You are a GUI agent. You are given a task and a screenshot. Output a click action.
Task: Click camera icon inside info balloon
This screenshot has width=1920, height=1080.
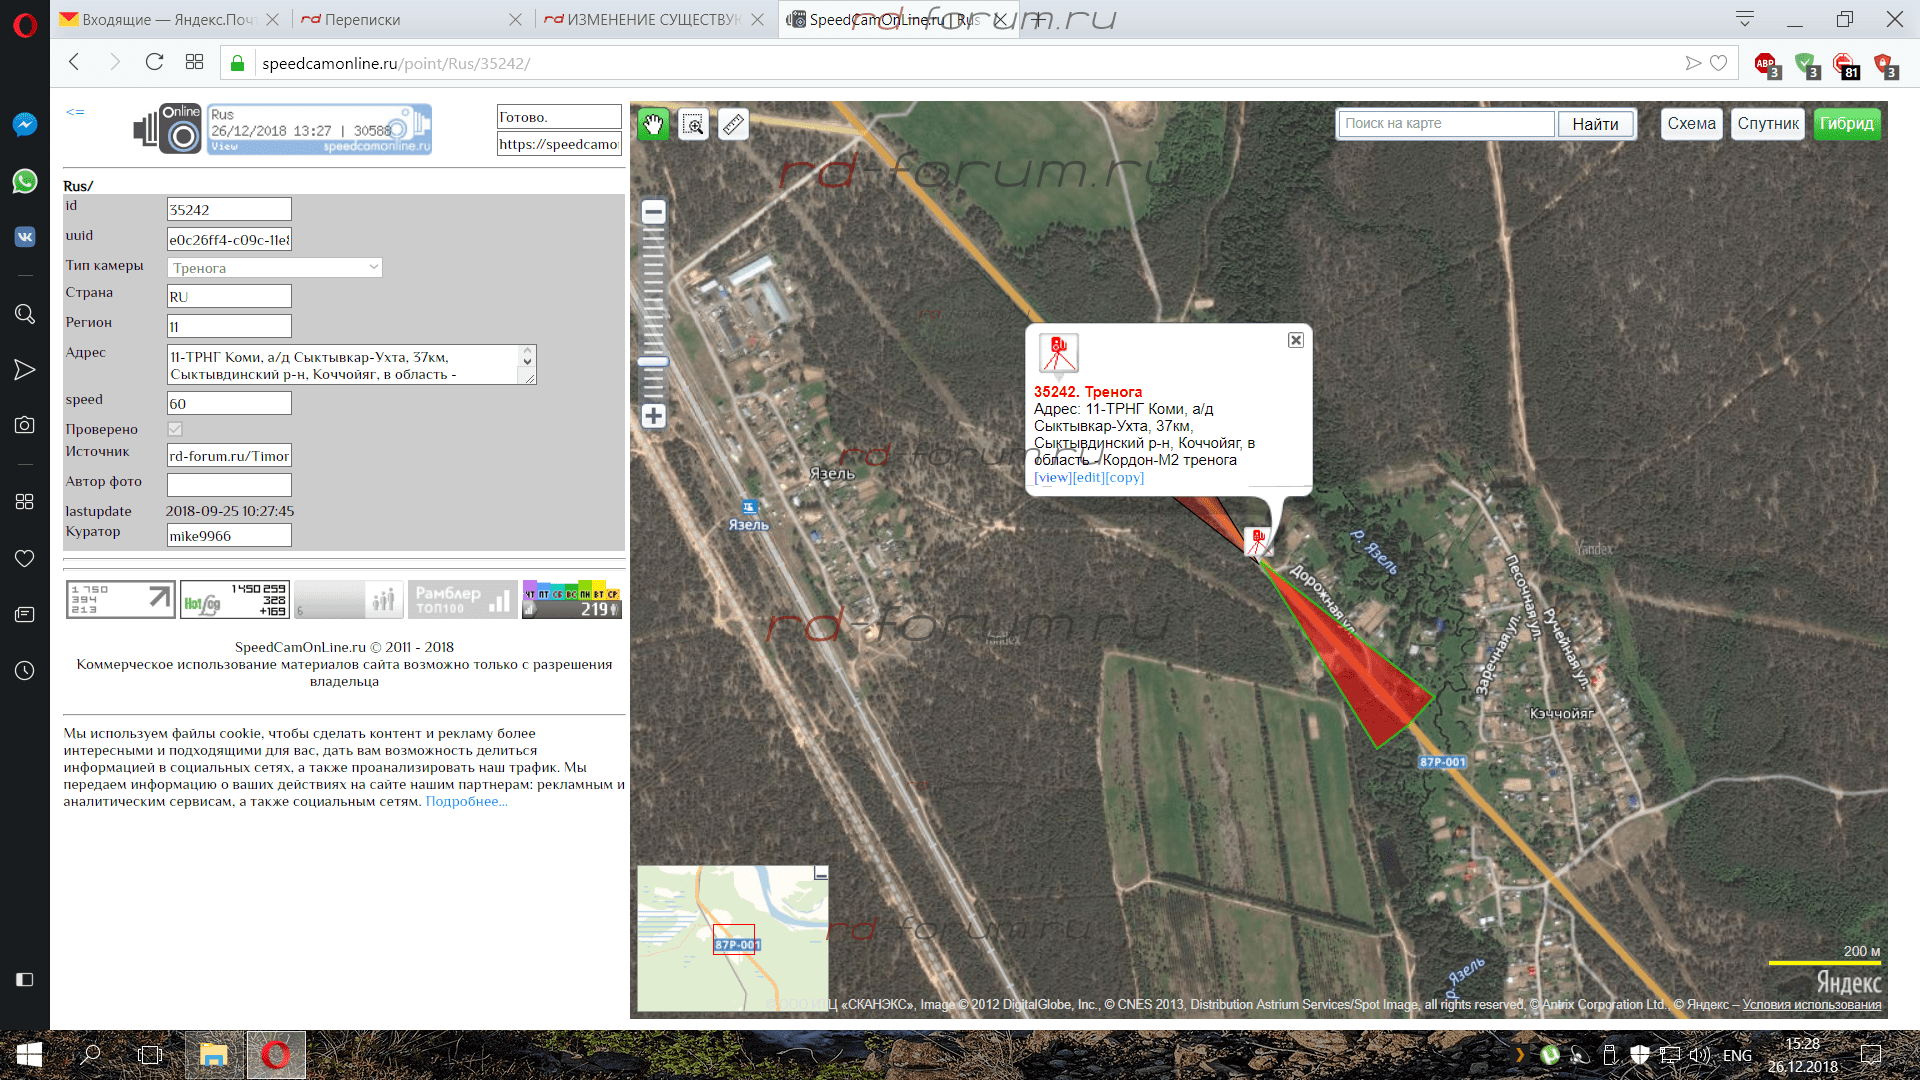pos(1058,354)
